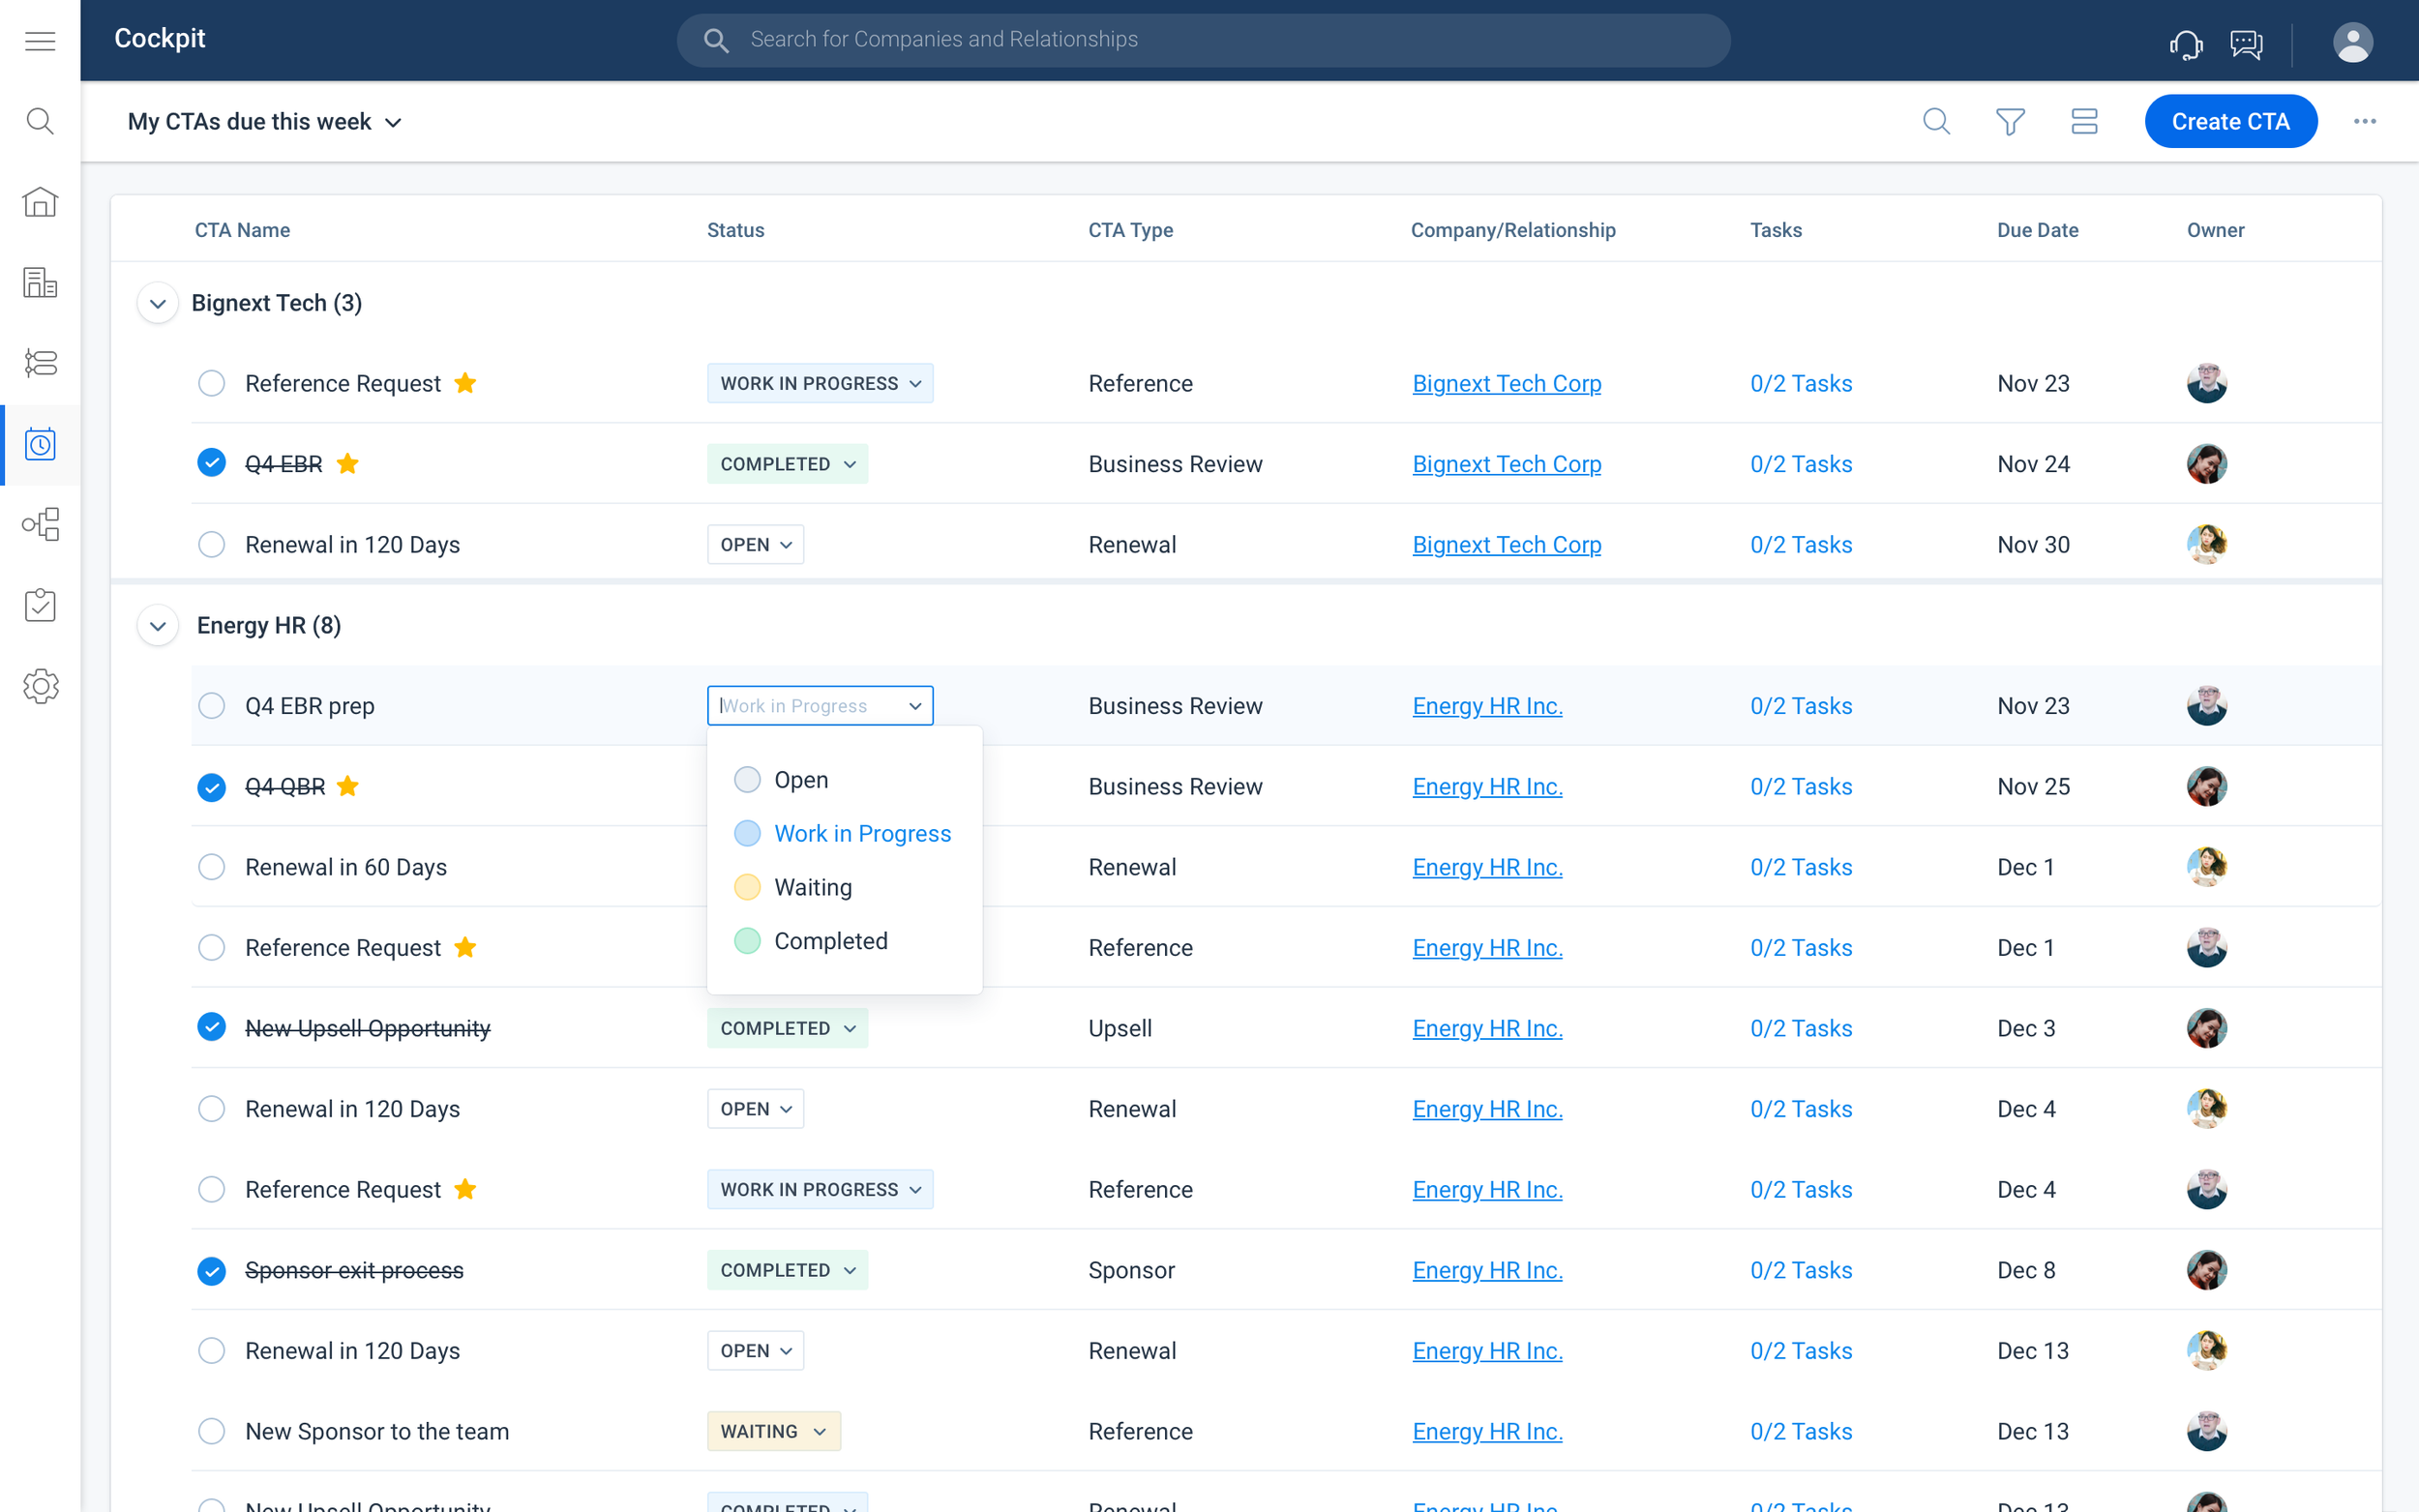Collapse the Bignext Tech group

(x=158, y=303)
